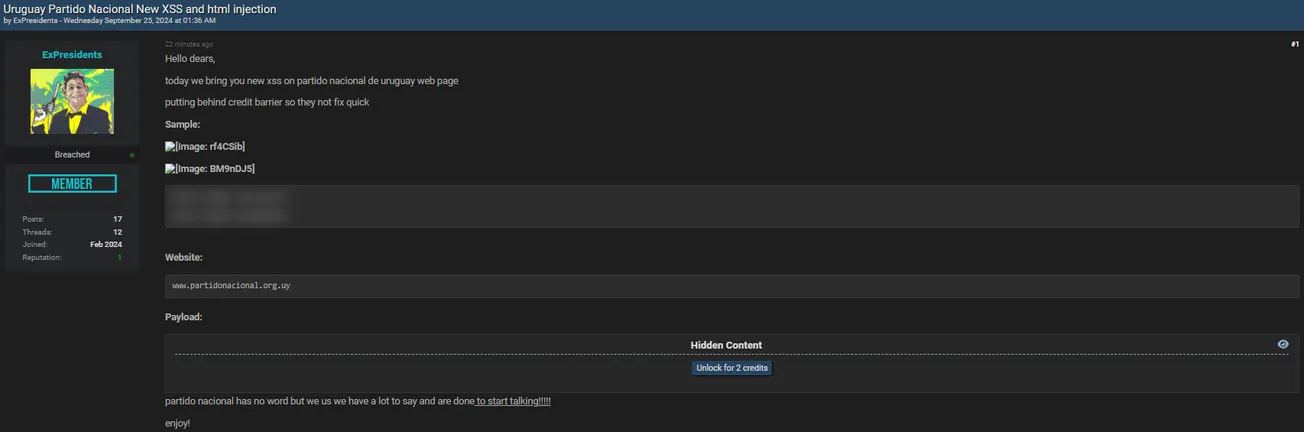Open the ExPresidents author link in thread byline
The image size is (1304, 432).
click(36, 21)
